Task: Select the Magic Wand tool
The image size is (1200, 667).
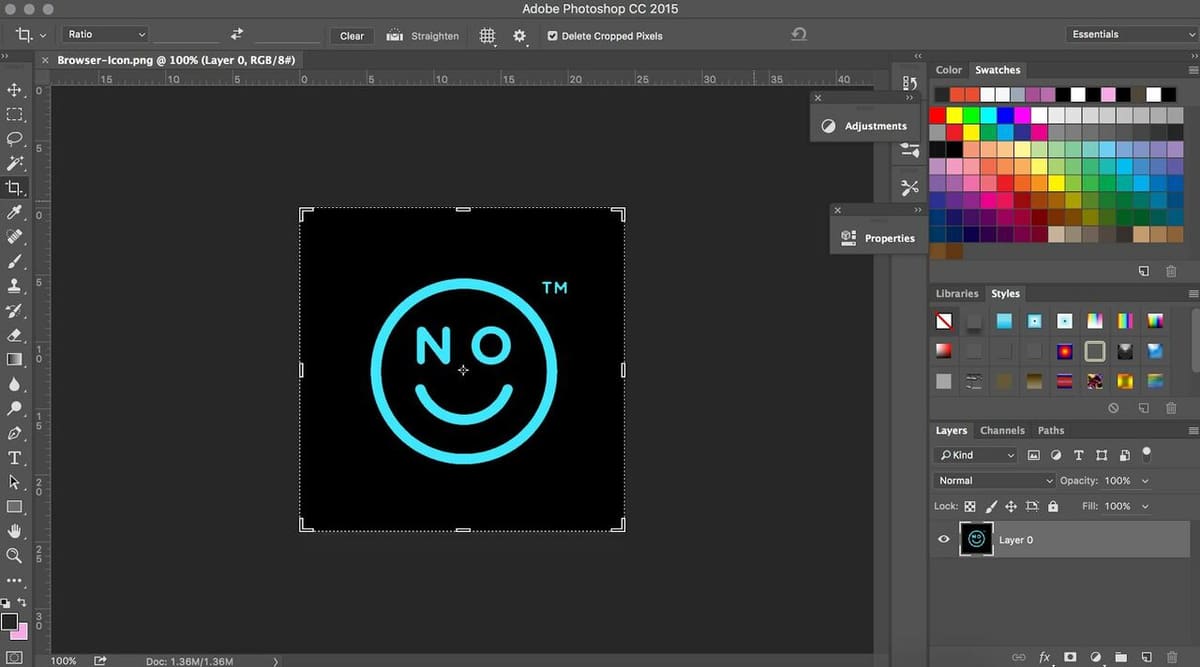Action: coord(14,163)
